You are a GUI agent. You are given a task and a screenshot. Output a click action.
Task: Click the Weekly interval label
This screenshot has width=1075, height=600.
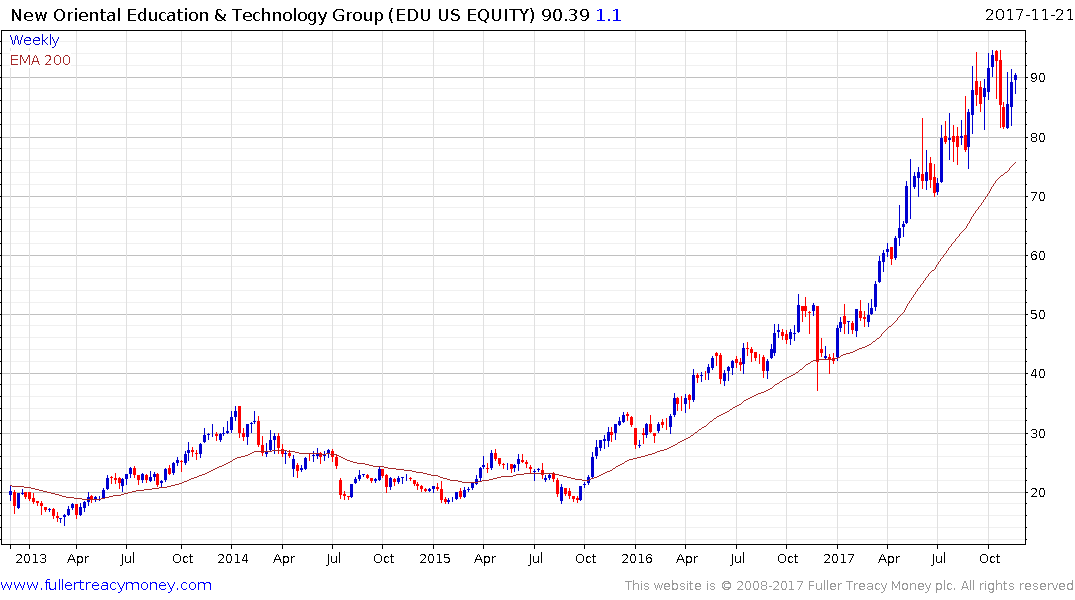click(34, 40)
